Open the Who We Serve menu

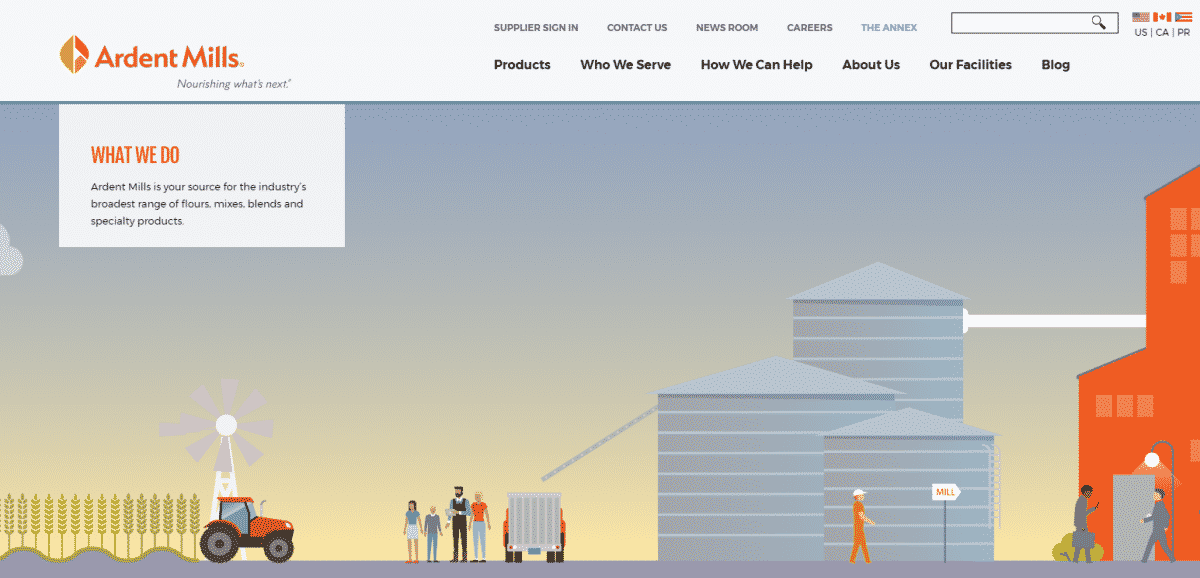(x=625, y=65)
